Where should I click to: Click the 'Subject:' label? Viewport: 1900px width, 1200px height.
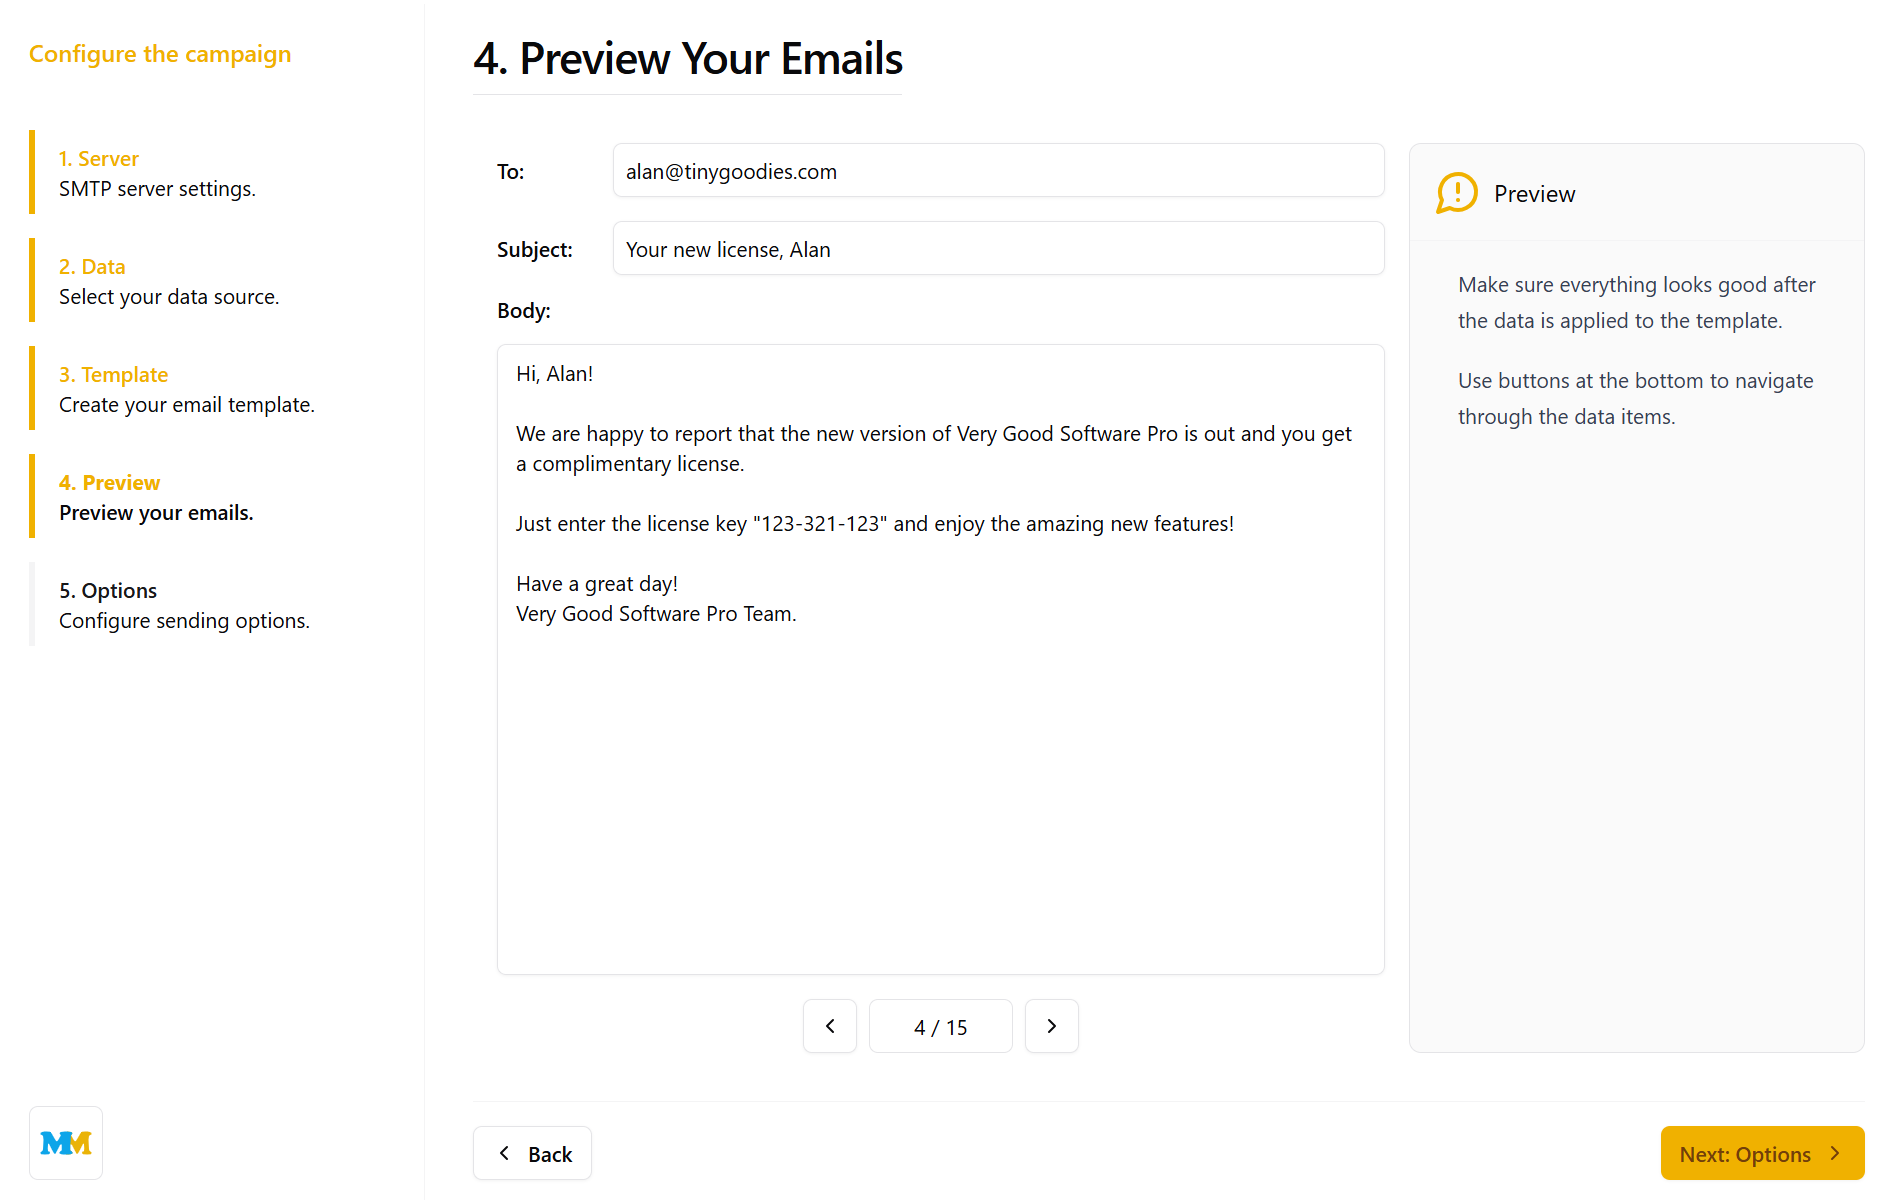click(x=535, y=250)
